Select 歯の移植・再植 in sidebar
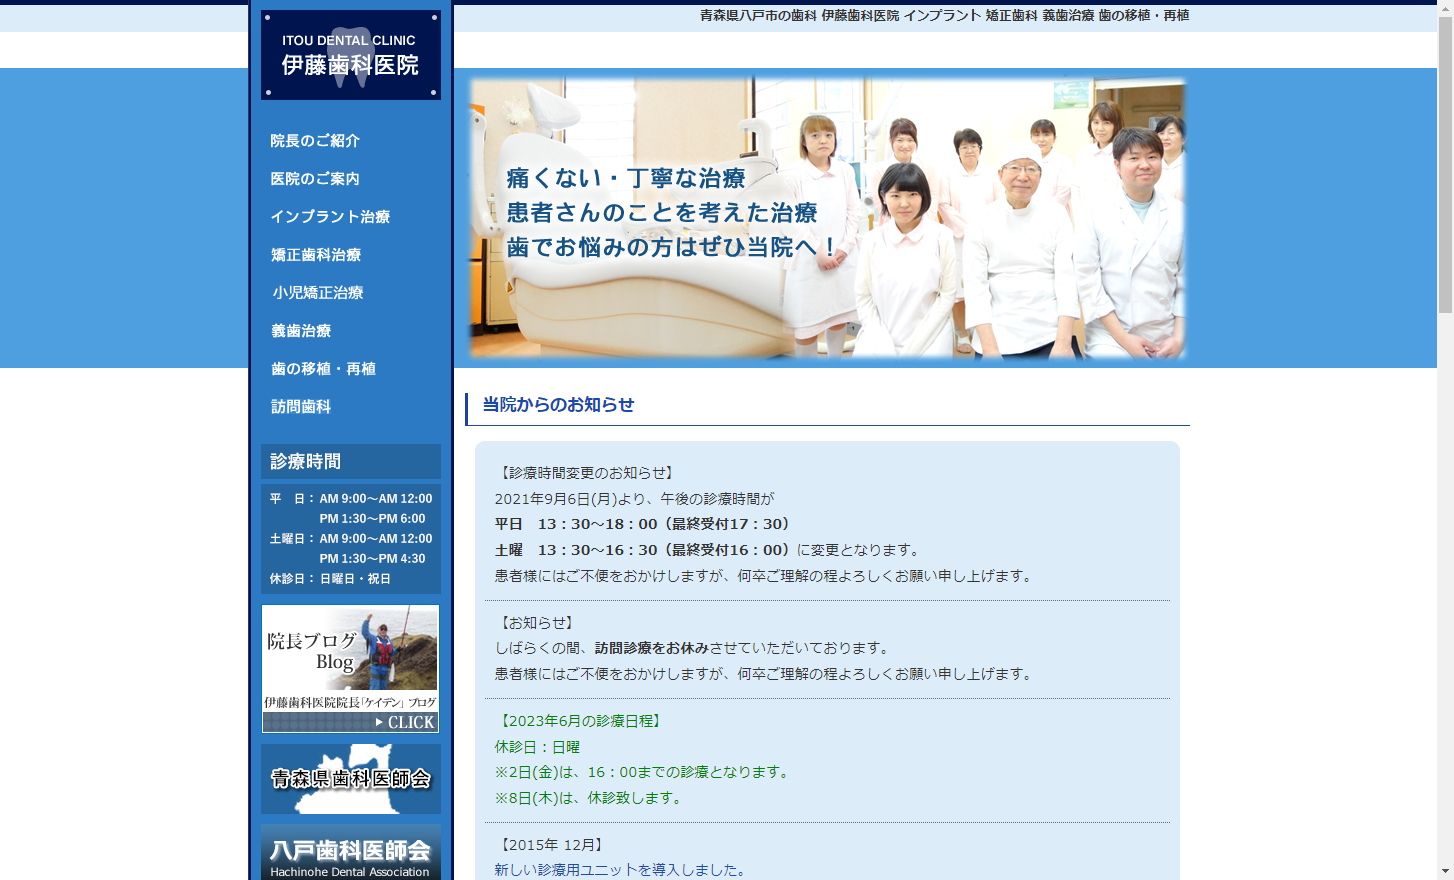The width and height of the screenshot is (1454, 880). point(323,369)
